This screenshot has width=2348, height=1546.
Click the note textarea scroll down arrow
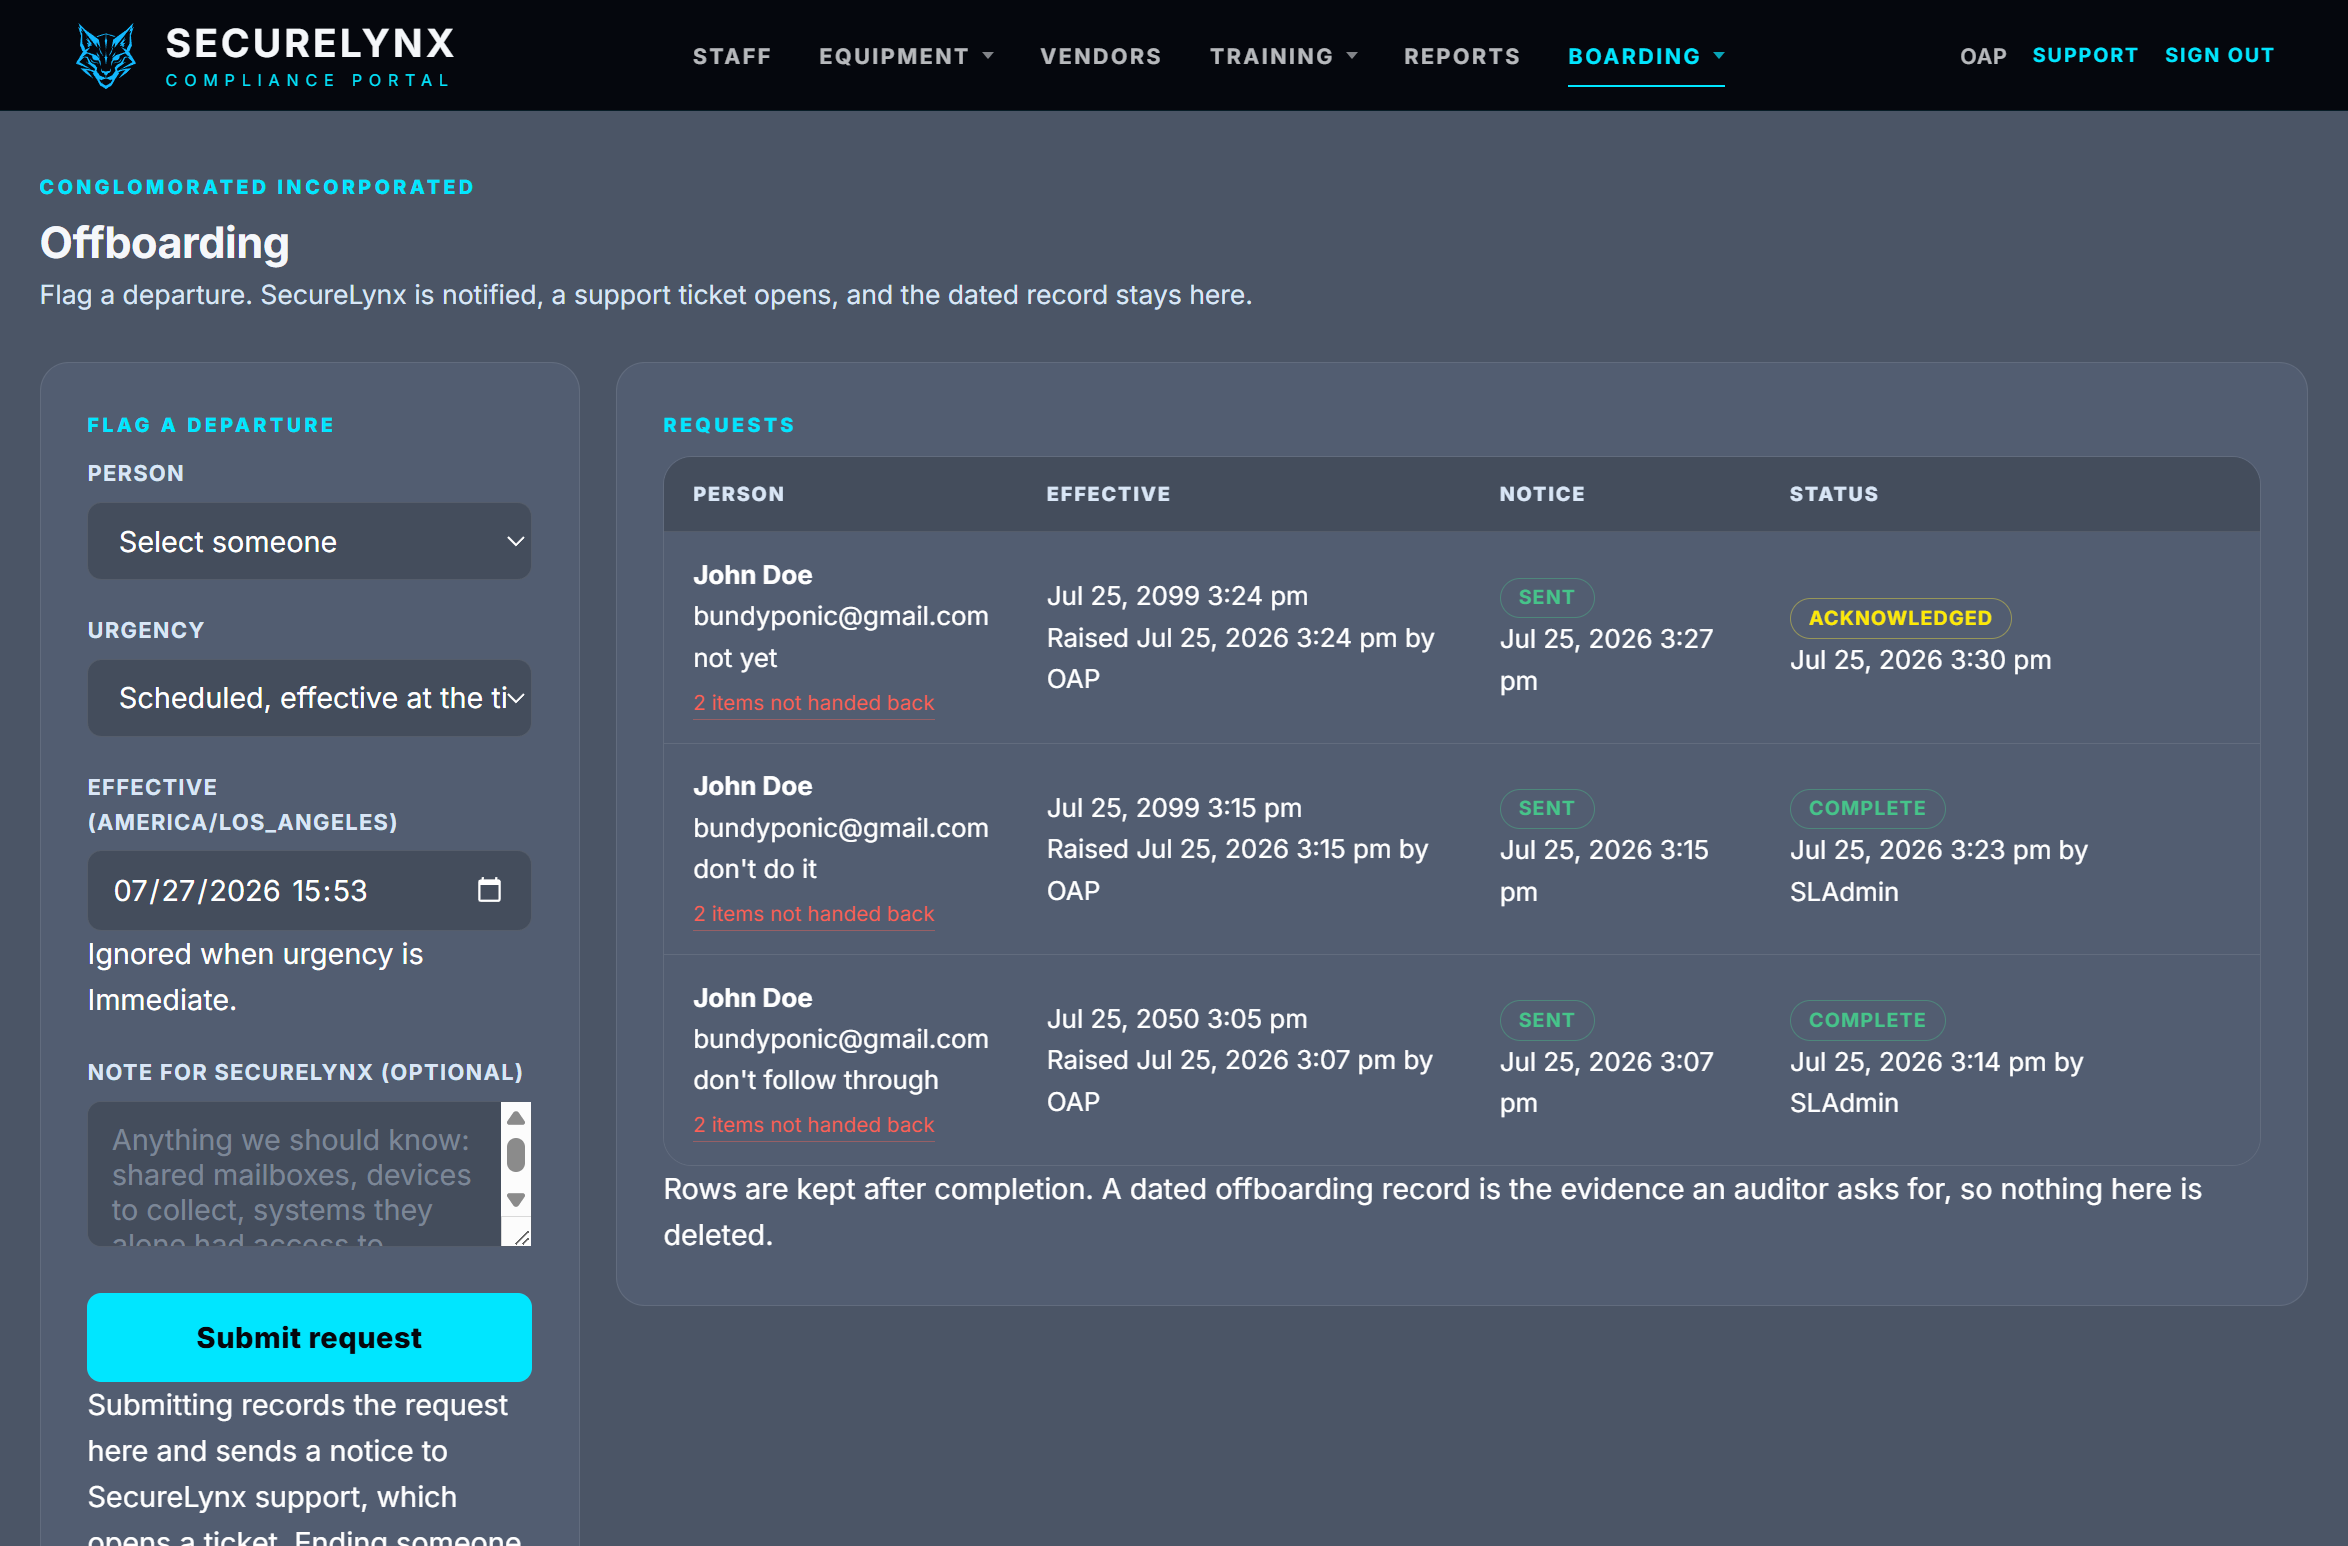(x=516, y=1200)
